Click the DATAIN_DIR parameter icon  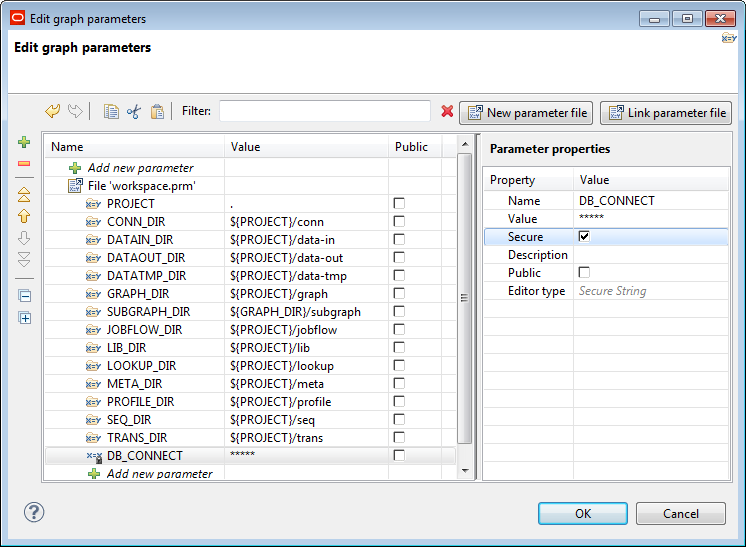click(x=93, y=240)
